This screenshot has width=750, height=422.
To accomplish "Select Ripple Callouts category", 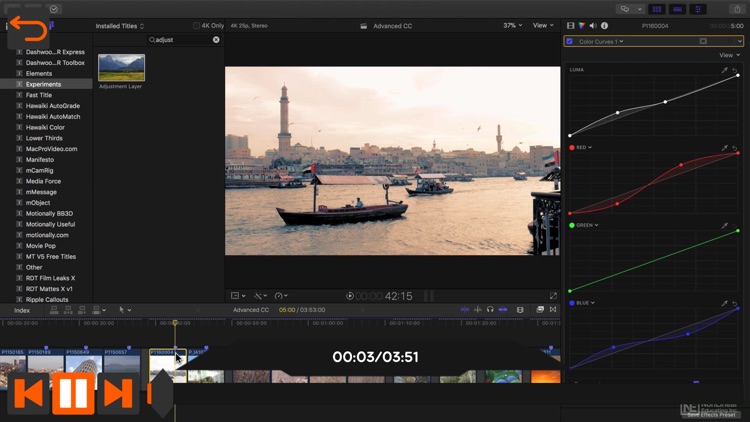I will coord(47,300).
